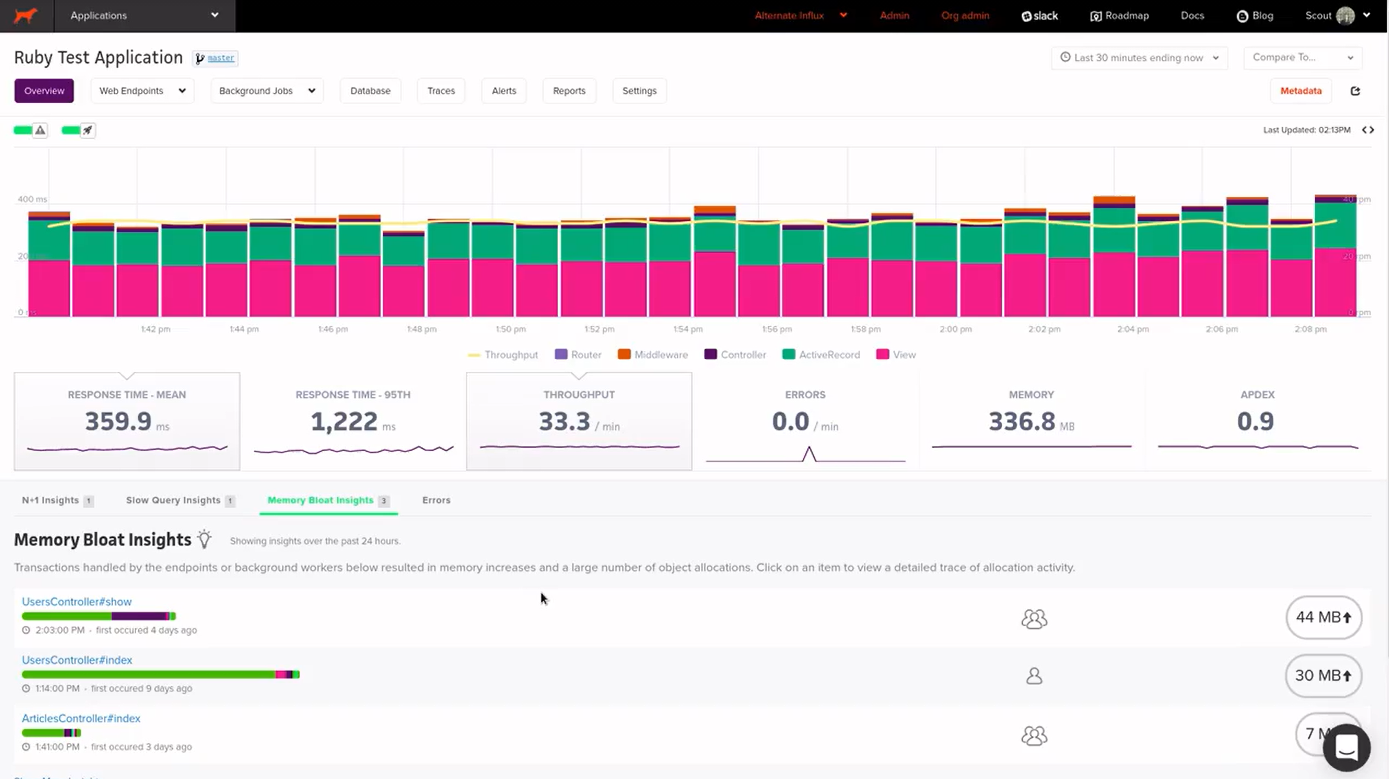This screenshot has height=779, width=1389.
Task: Select the Throughput metric card
Action: (579, 421)
